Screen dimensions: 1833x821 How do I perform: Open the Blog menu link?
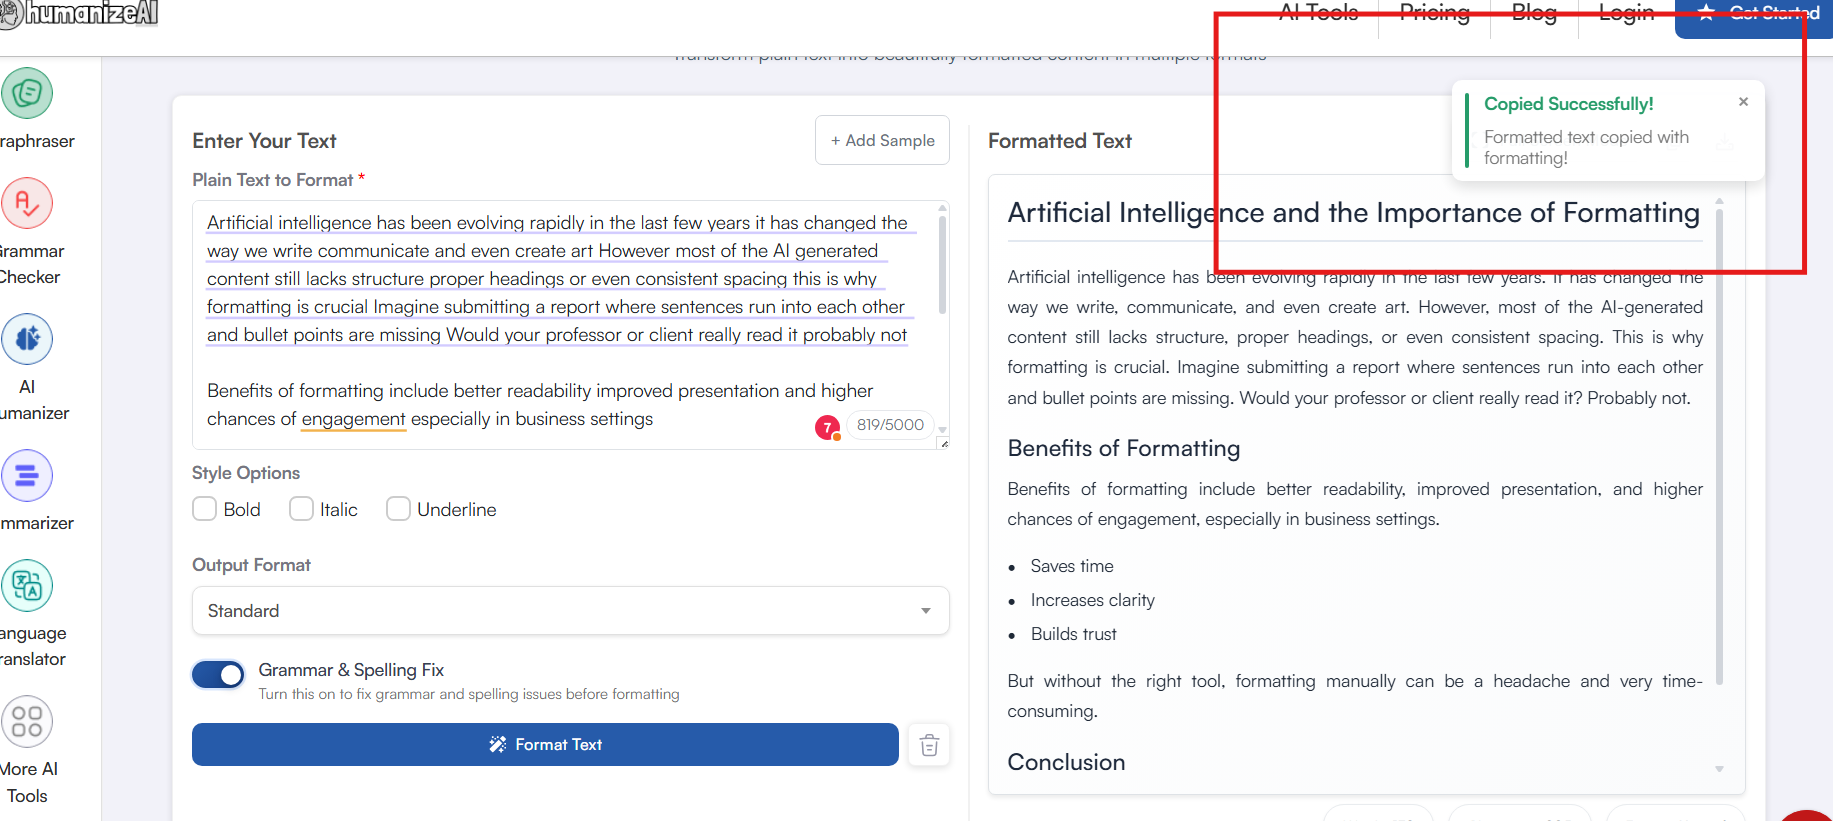1534,13
